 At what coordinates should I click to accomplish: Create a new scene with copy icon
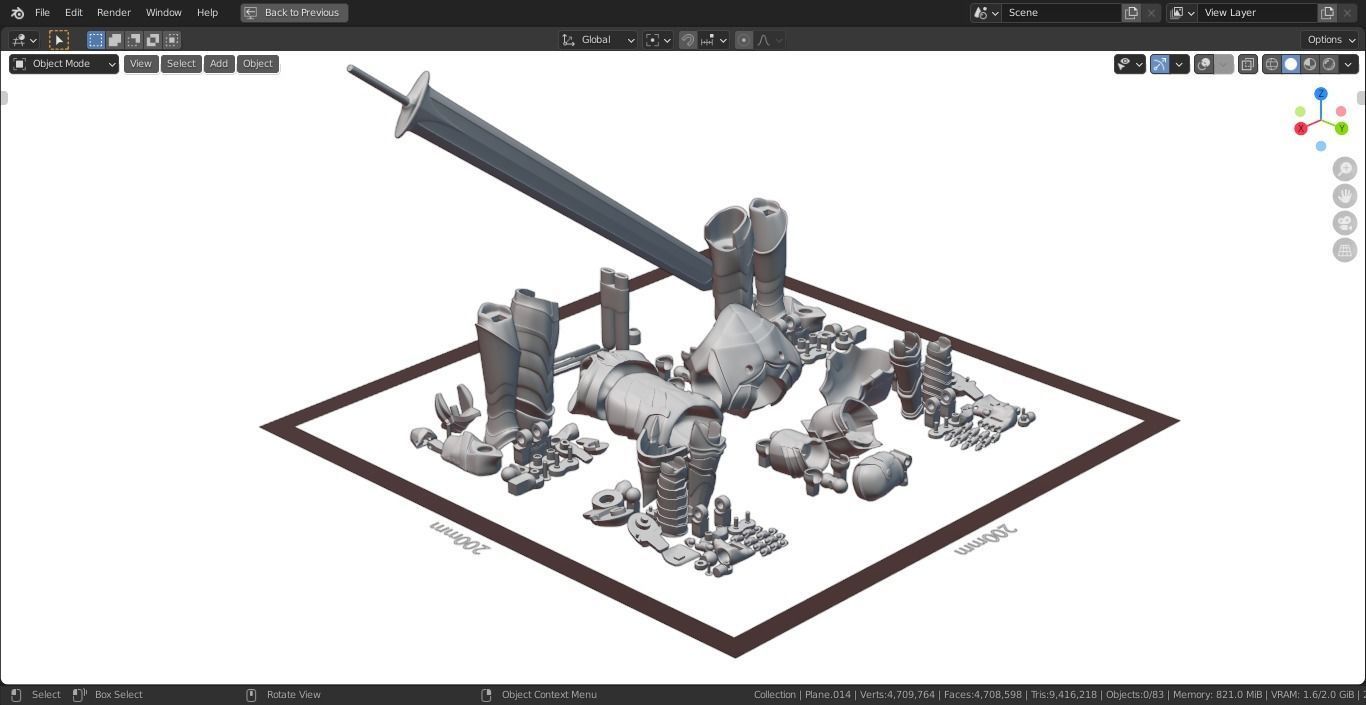point(1131,13)
